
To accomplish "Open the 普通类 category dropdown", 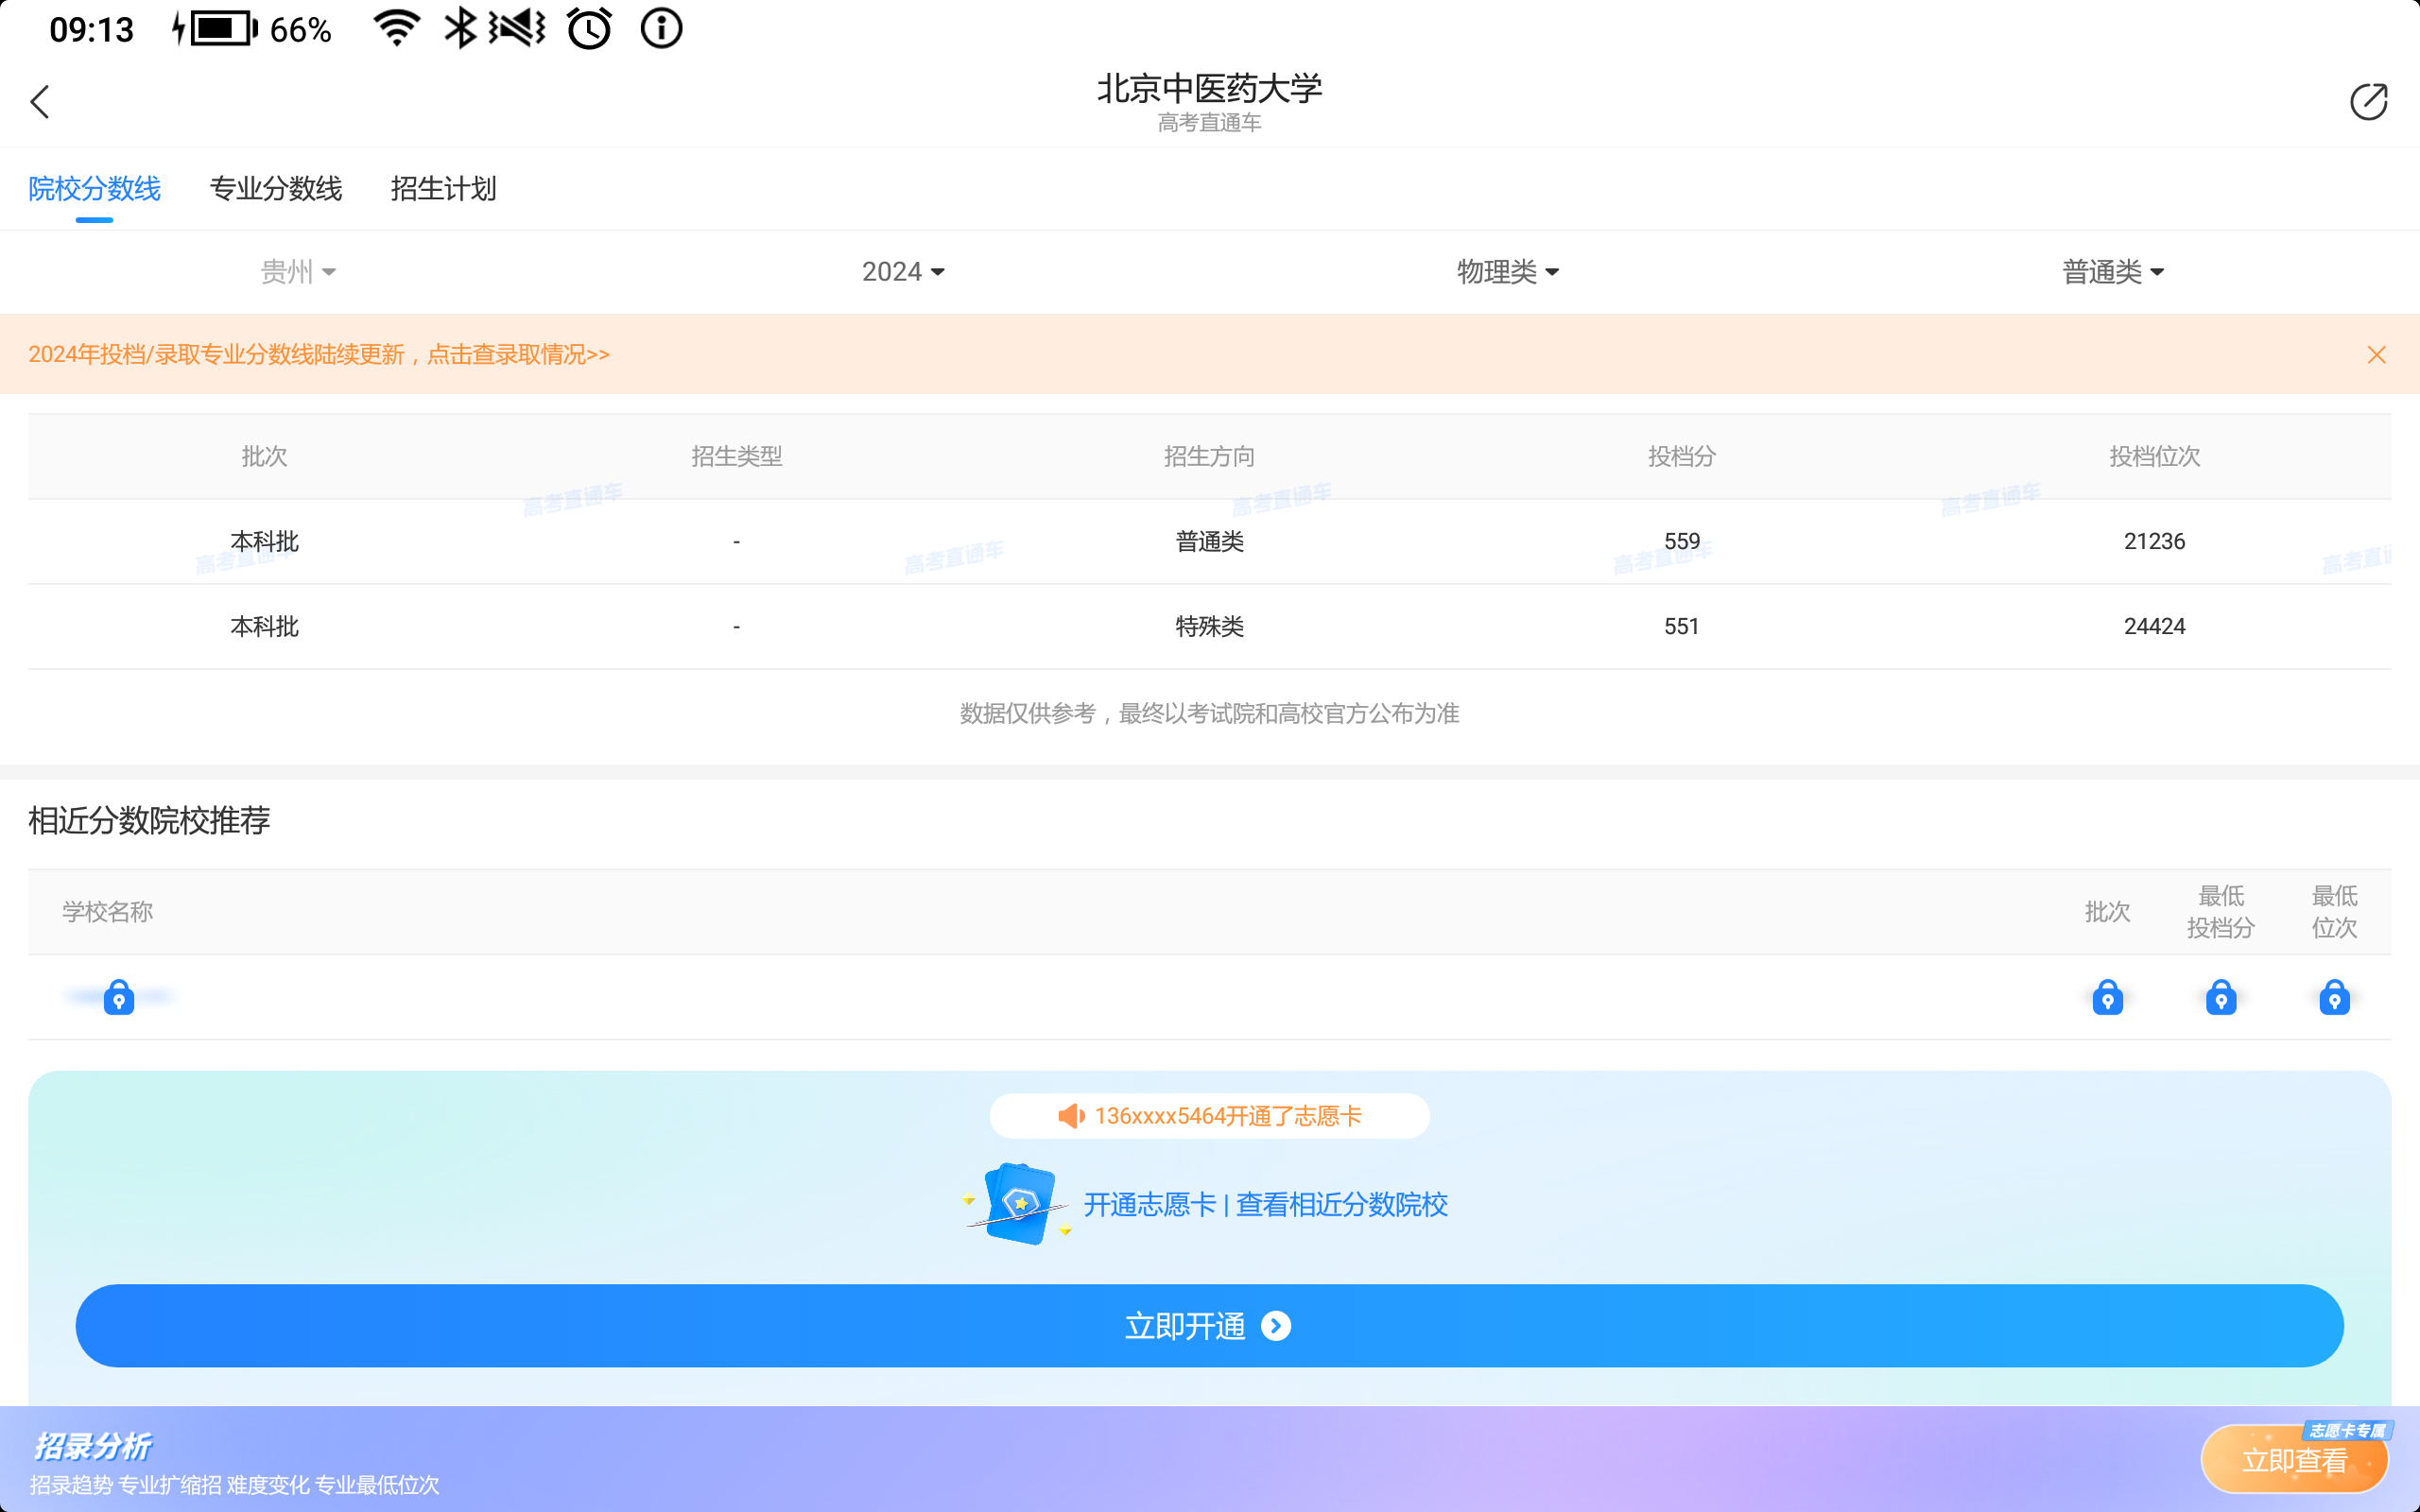I will coord(2113,272).
